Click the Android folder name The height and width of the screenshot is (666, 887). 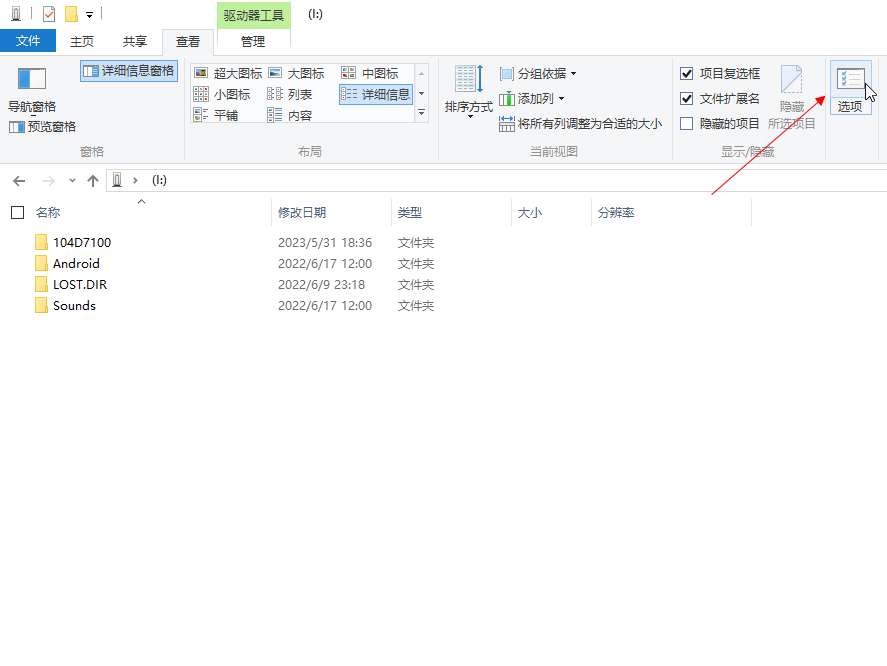(76, 263)
